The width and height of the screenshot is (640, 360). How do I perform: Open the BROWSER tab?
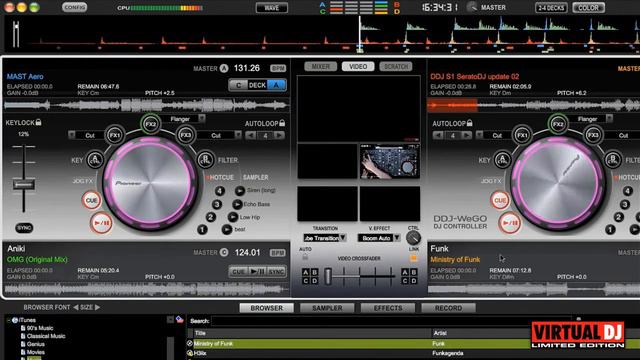267,308
